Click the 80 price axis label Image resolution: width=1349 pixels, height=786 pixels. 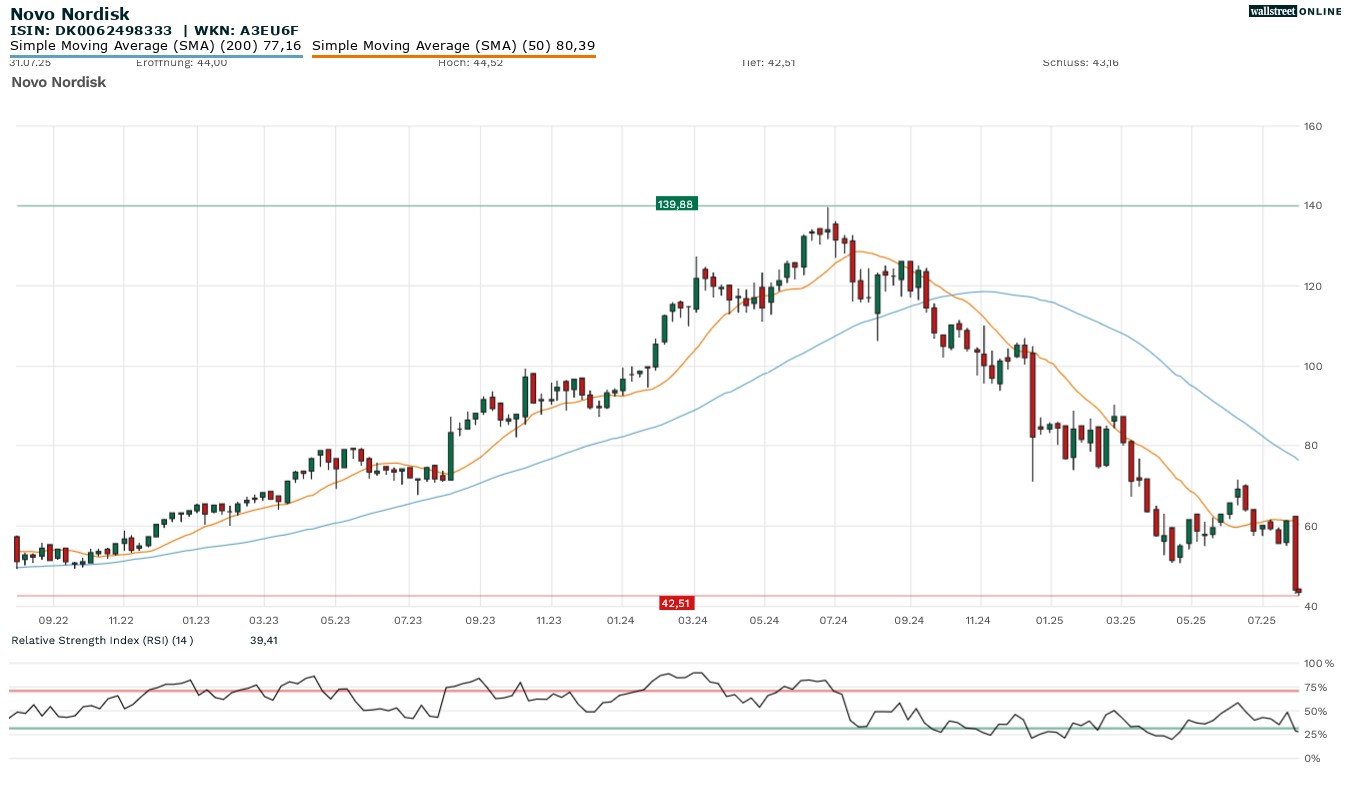tap(1309, 446)
